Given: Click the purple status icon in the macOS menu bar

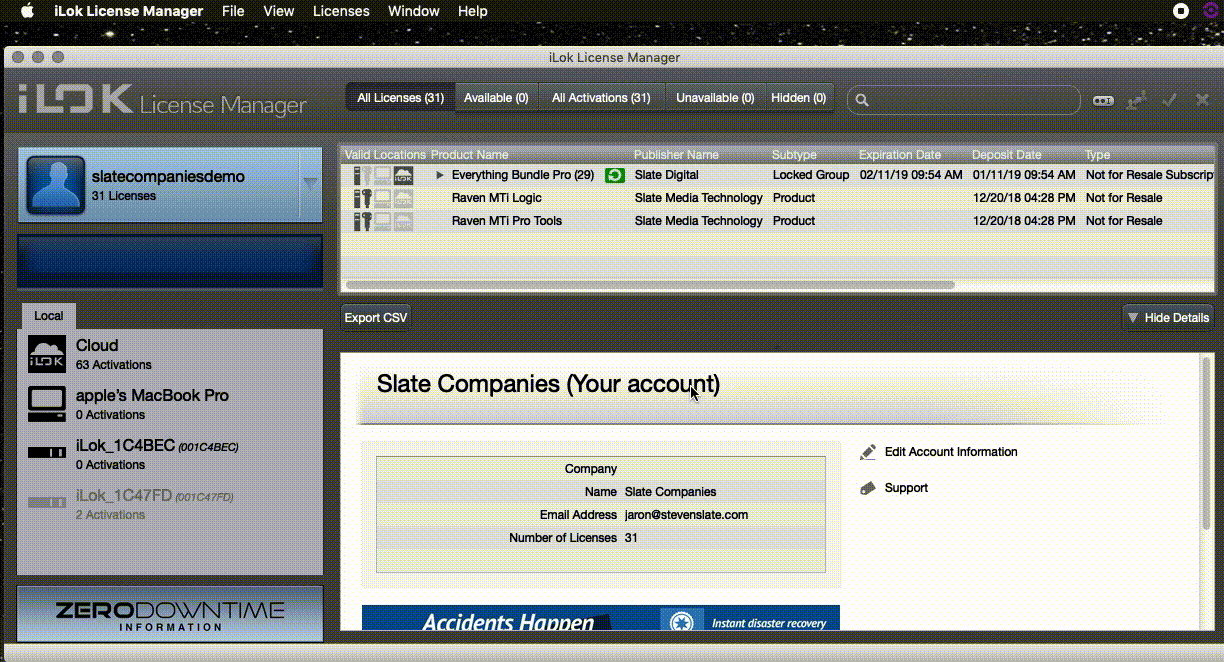Looking at the screenshot, I should click(1213, 11).
